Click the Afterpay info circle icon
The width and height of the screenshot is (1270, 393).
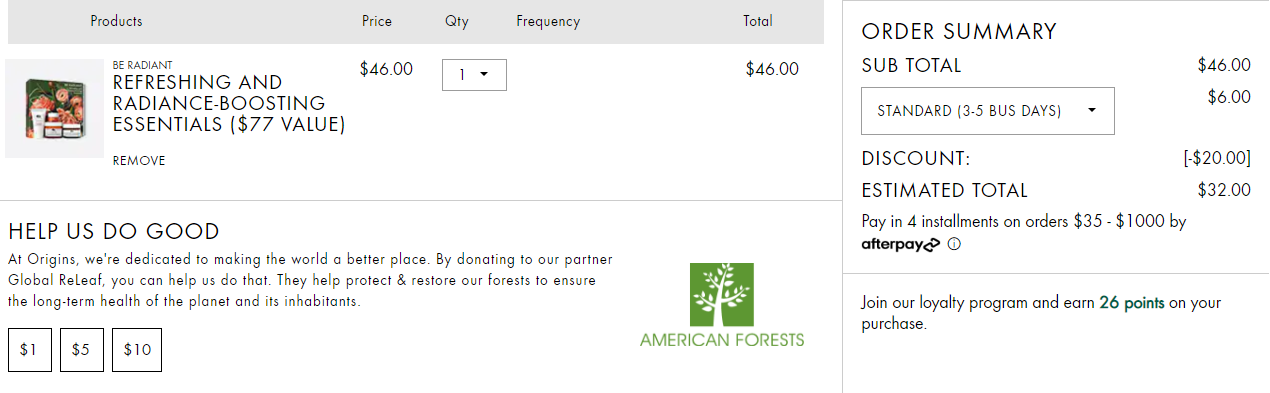[x=954, y=244]
